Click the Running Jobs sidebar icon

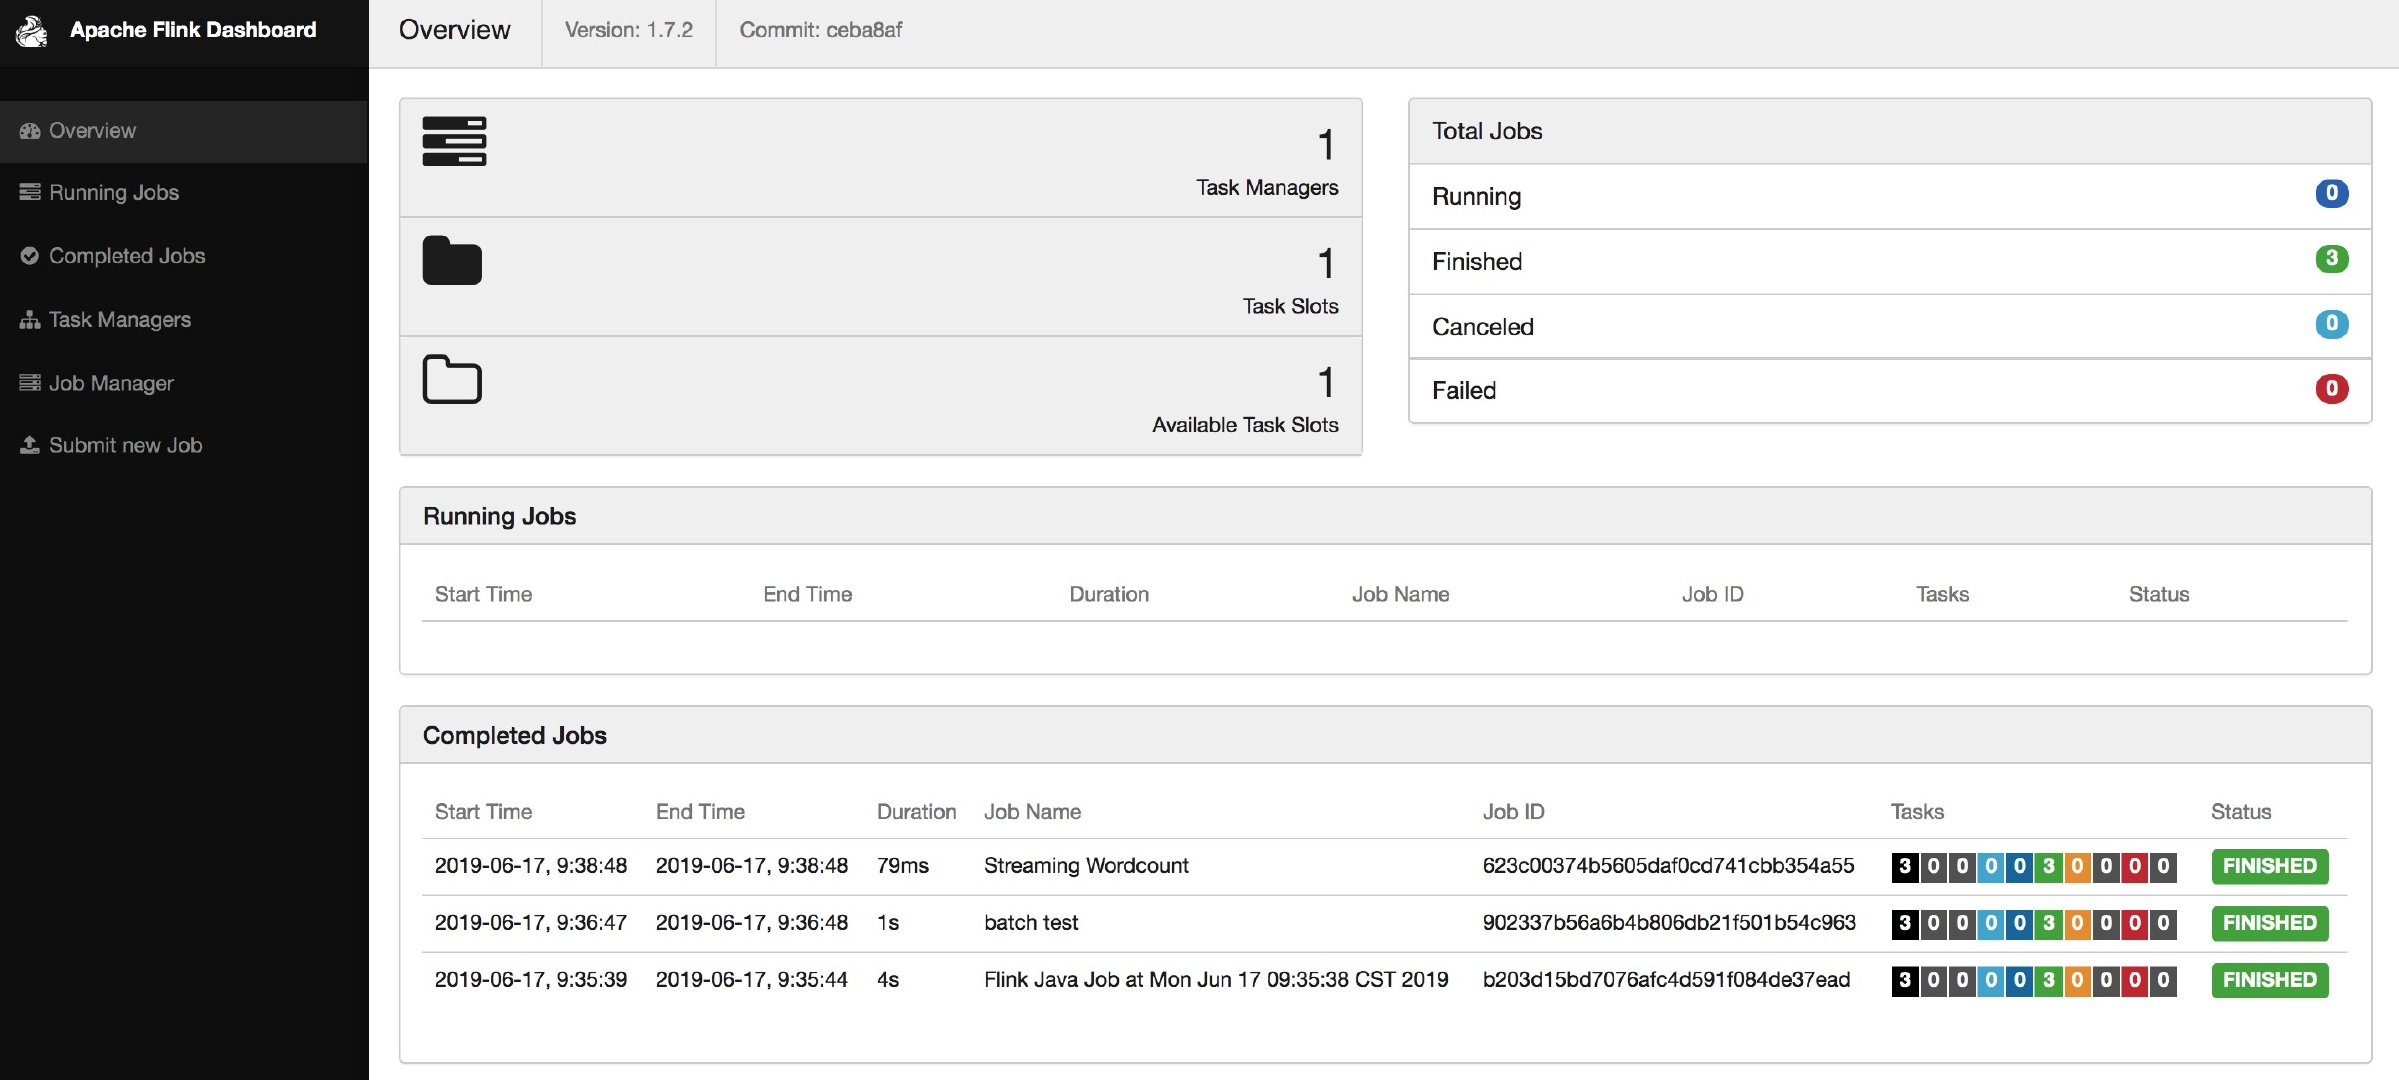tap(29, 192)
